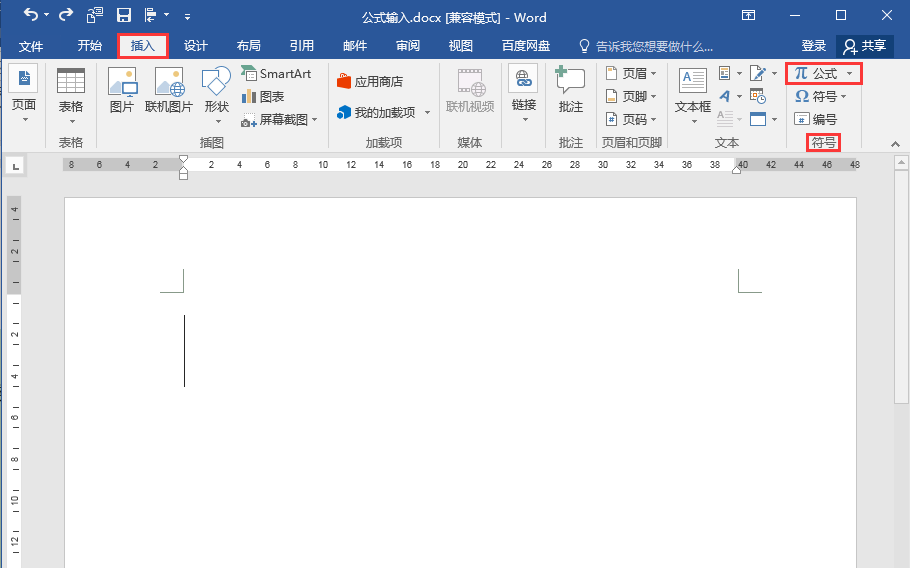This screenshot has height=568, width=910.
Task: Click the save icon in quick access toolbar
Action: pos(124,16)
